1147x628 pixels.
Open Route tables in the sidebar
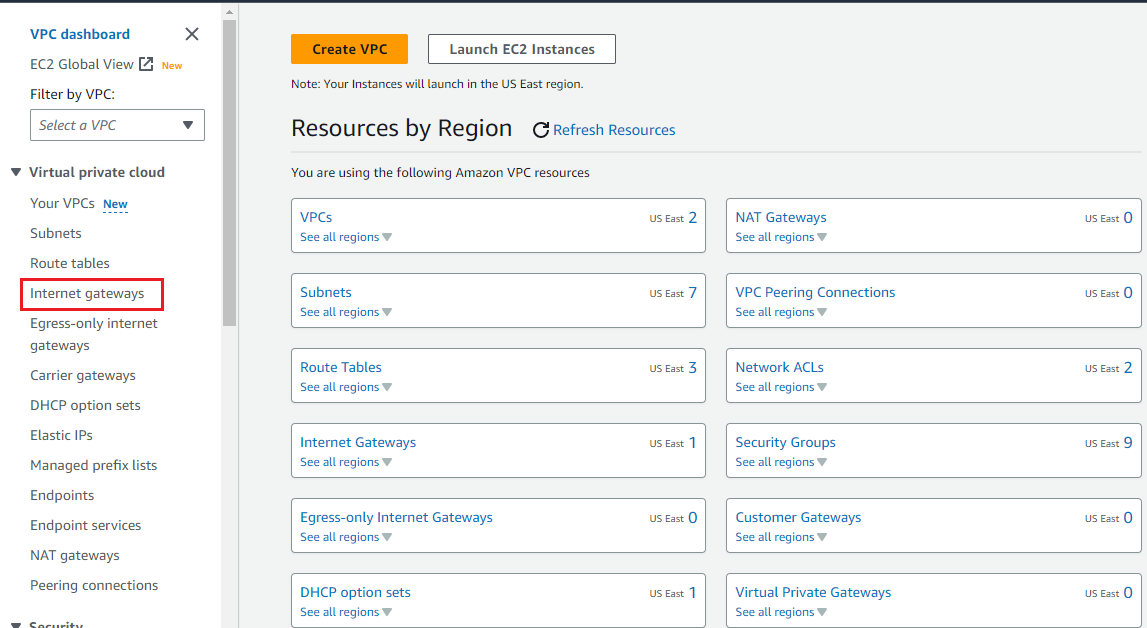click(69, 263)
